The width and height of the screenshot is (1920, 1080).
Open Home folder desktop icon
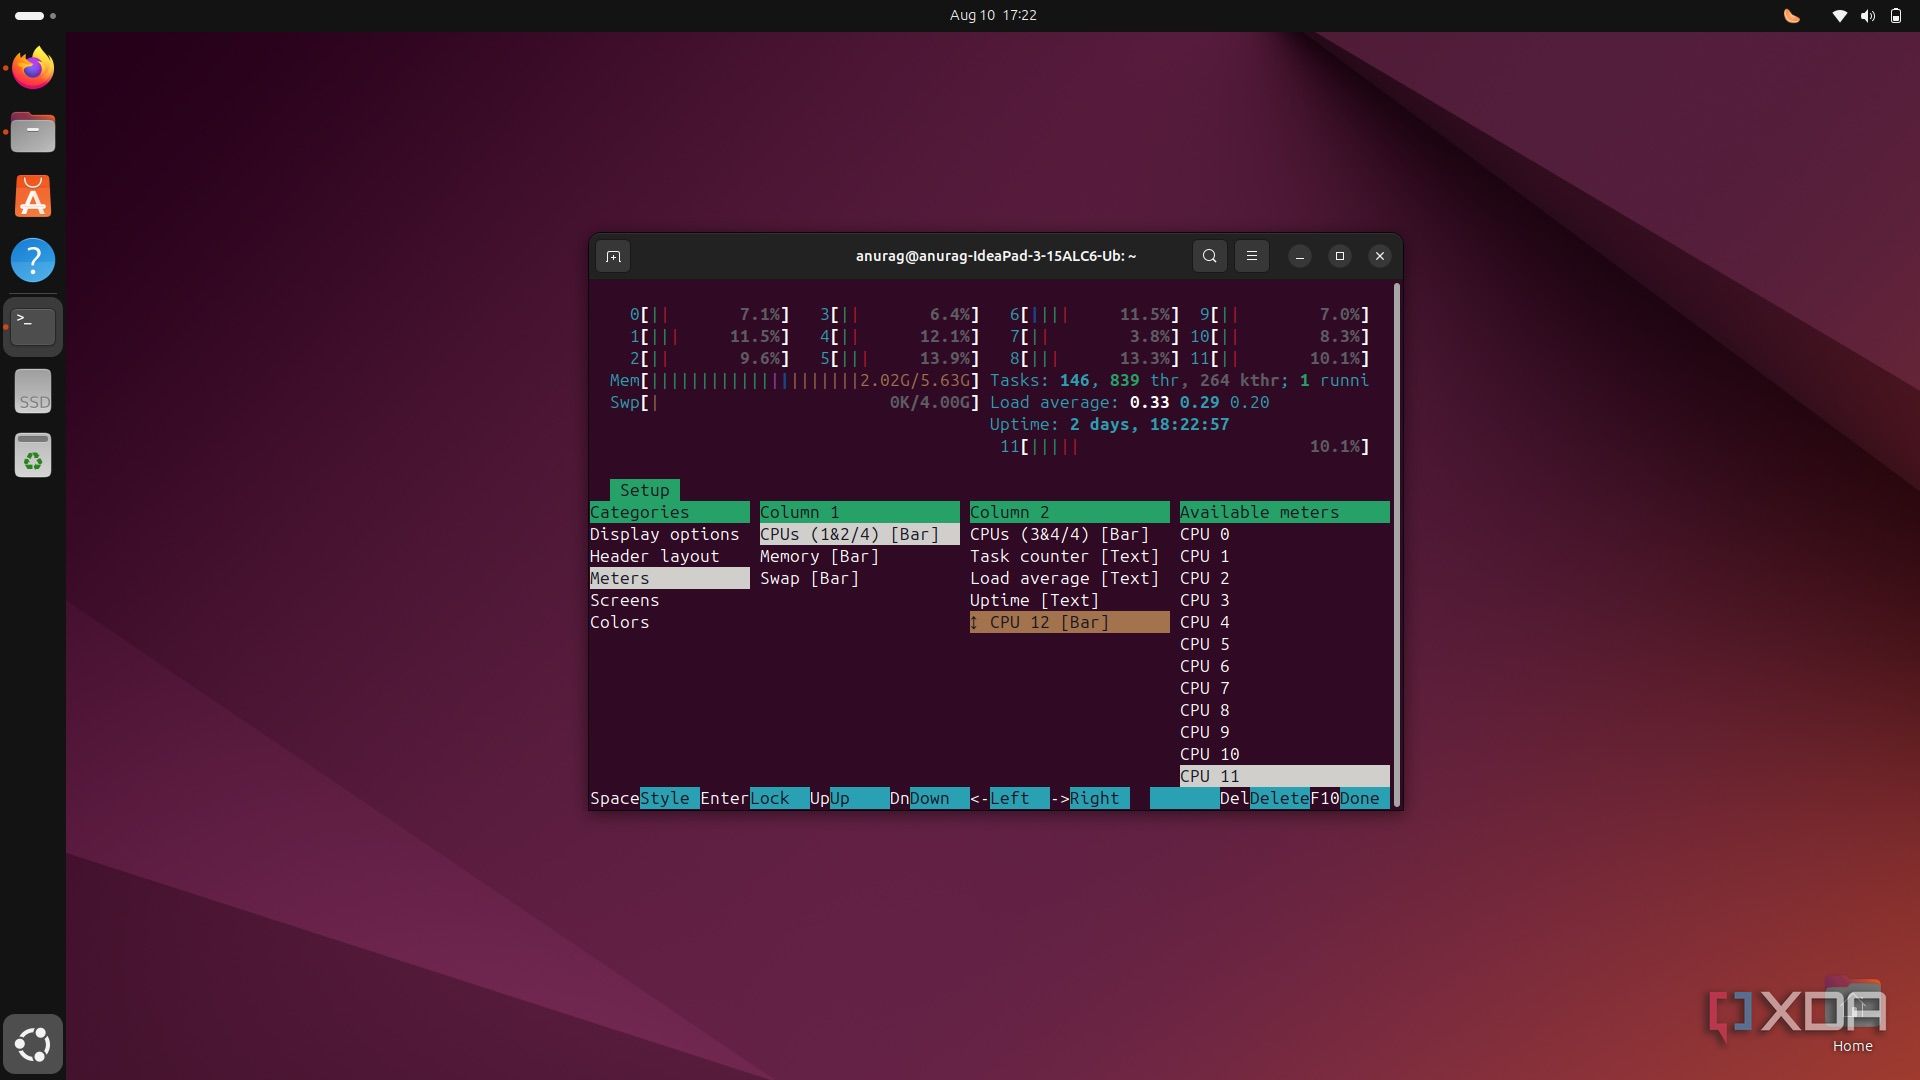[1852, 1015]
